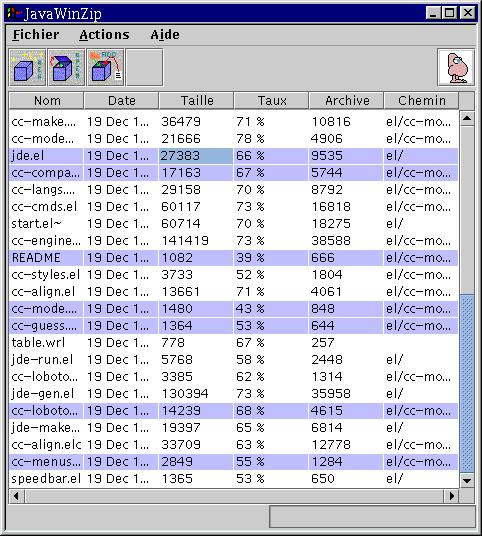The height and width of the screenshot is (536, 482).
Task: Click the Add files toolbar icon
Action: 105,67
